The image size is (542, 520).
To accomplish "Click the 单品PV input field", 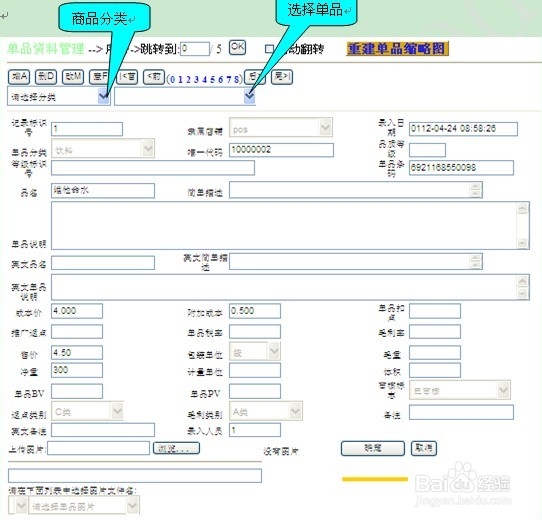I will coord(255,391).
